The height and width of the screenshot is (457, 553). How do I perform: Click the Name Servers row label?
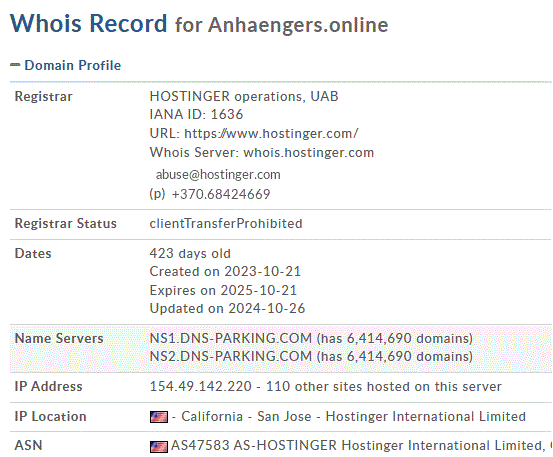(x=59, y=339)
